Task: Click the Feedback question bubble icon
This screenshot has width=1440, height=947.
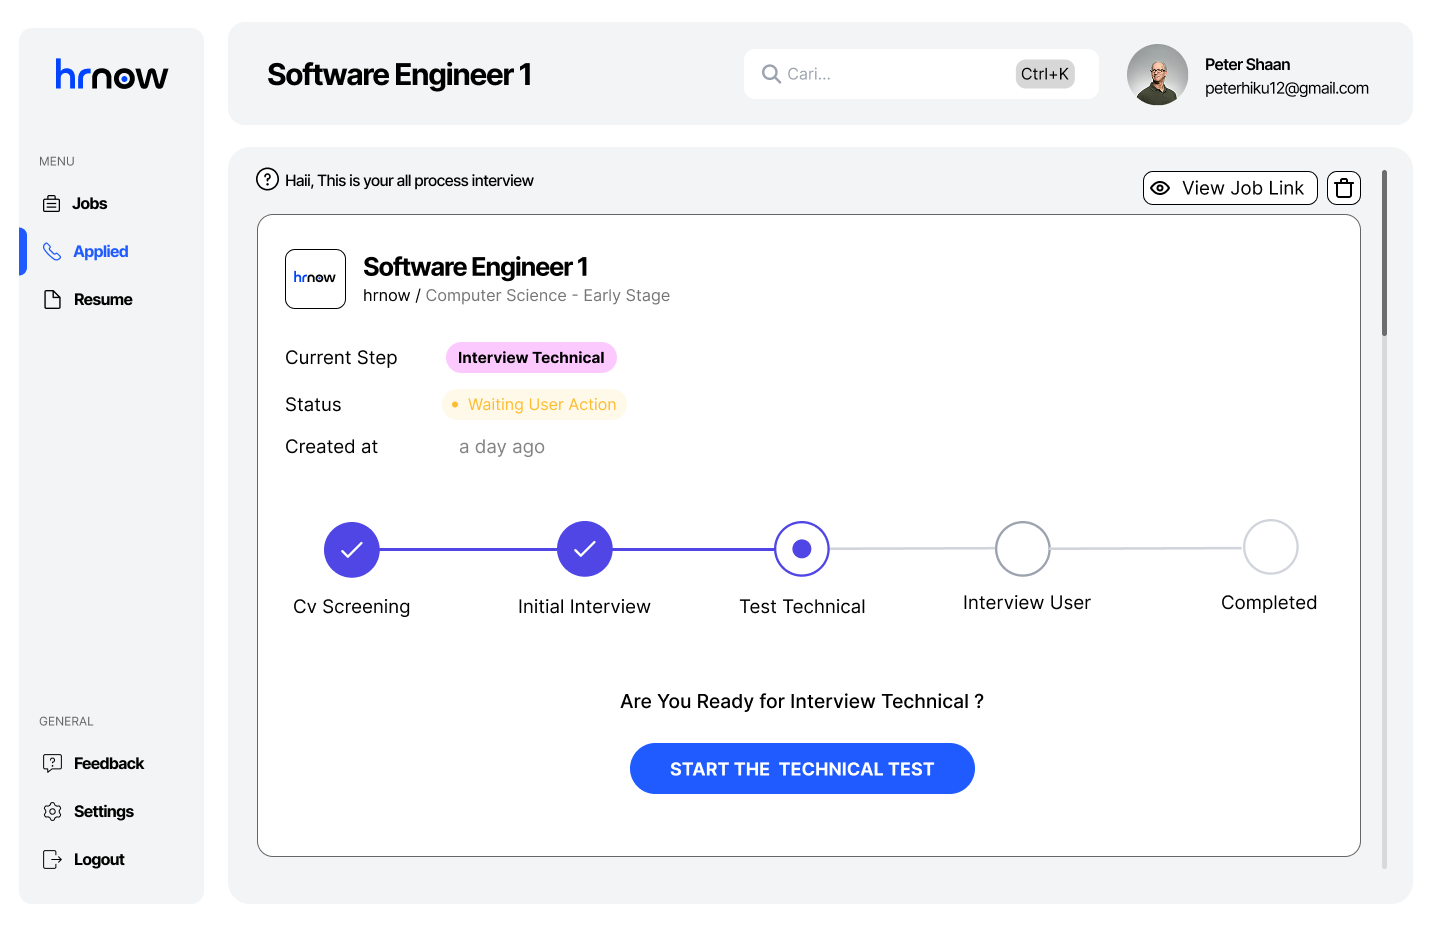Action: [52, 764]
